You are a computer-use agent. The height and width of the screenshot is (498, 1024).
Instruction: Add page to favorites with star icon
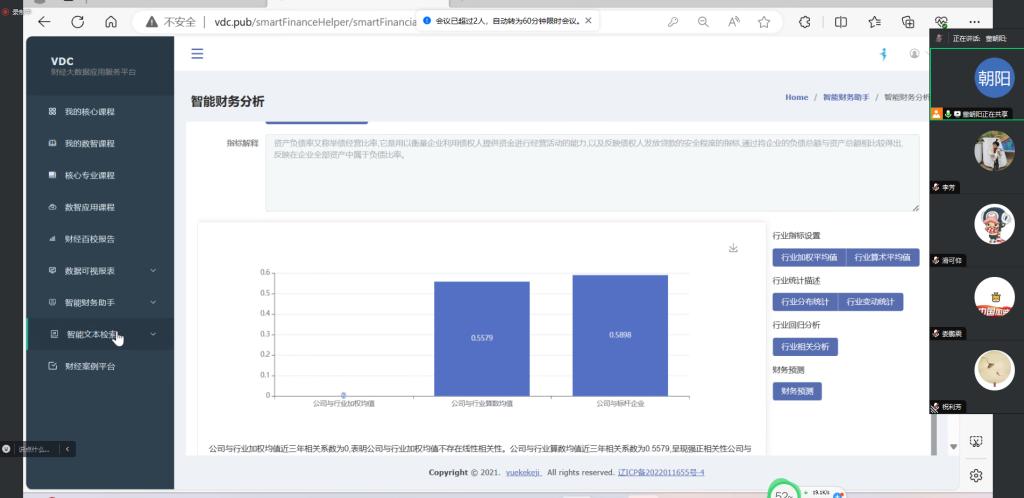[764, 21]
